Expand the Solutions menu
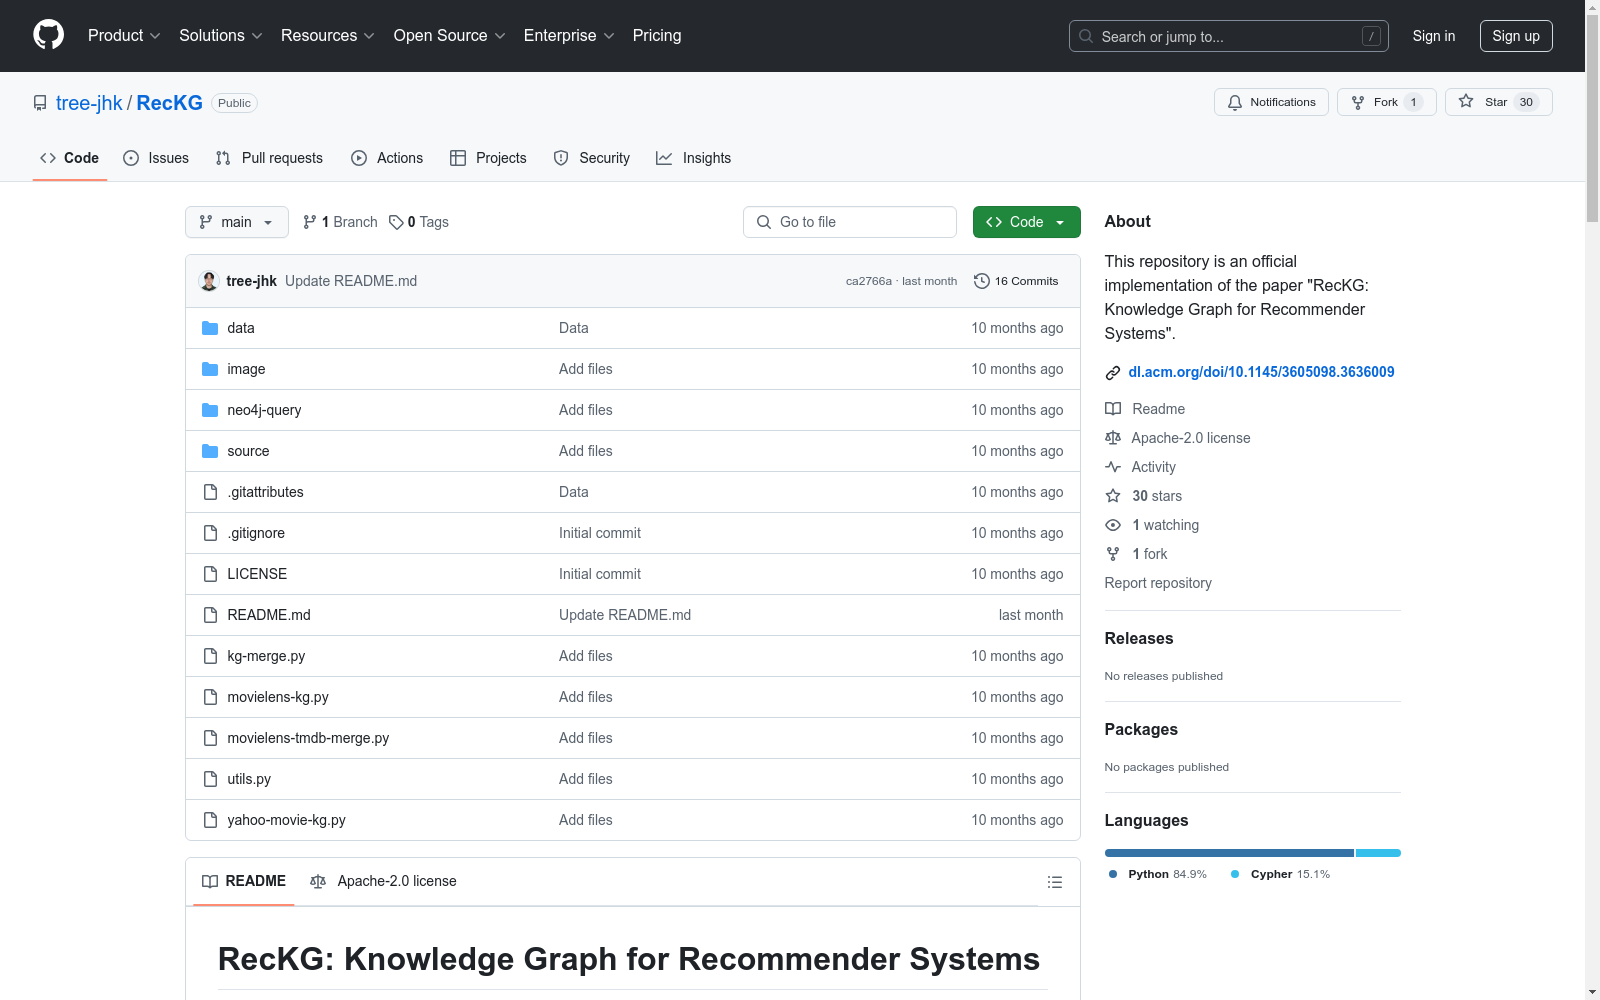 tap(221, 35)
